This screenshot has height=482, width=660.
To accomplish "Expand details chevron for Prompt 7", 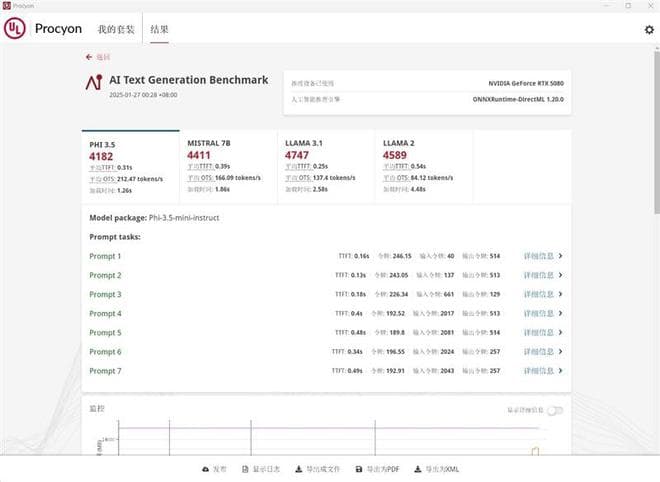I will (561, 371).
